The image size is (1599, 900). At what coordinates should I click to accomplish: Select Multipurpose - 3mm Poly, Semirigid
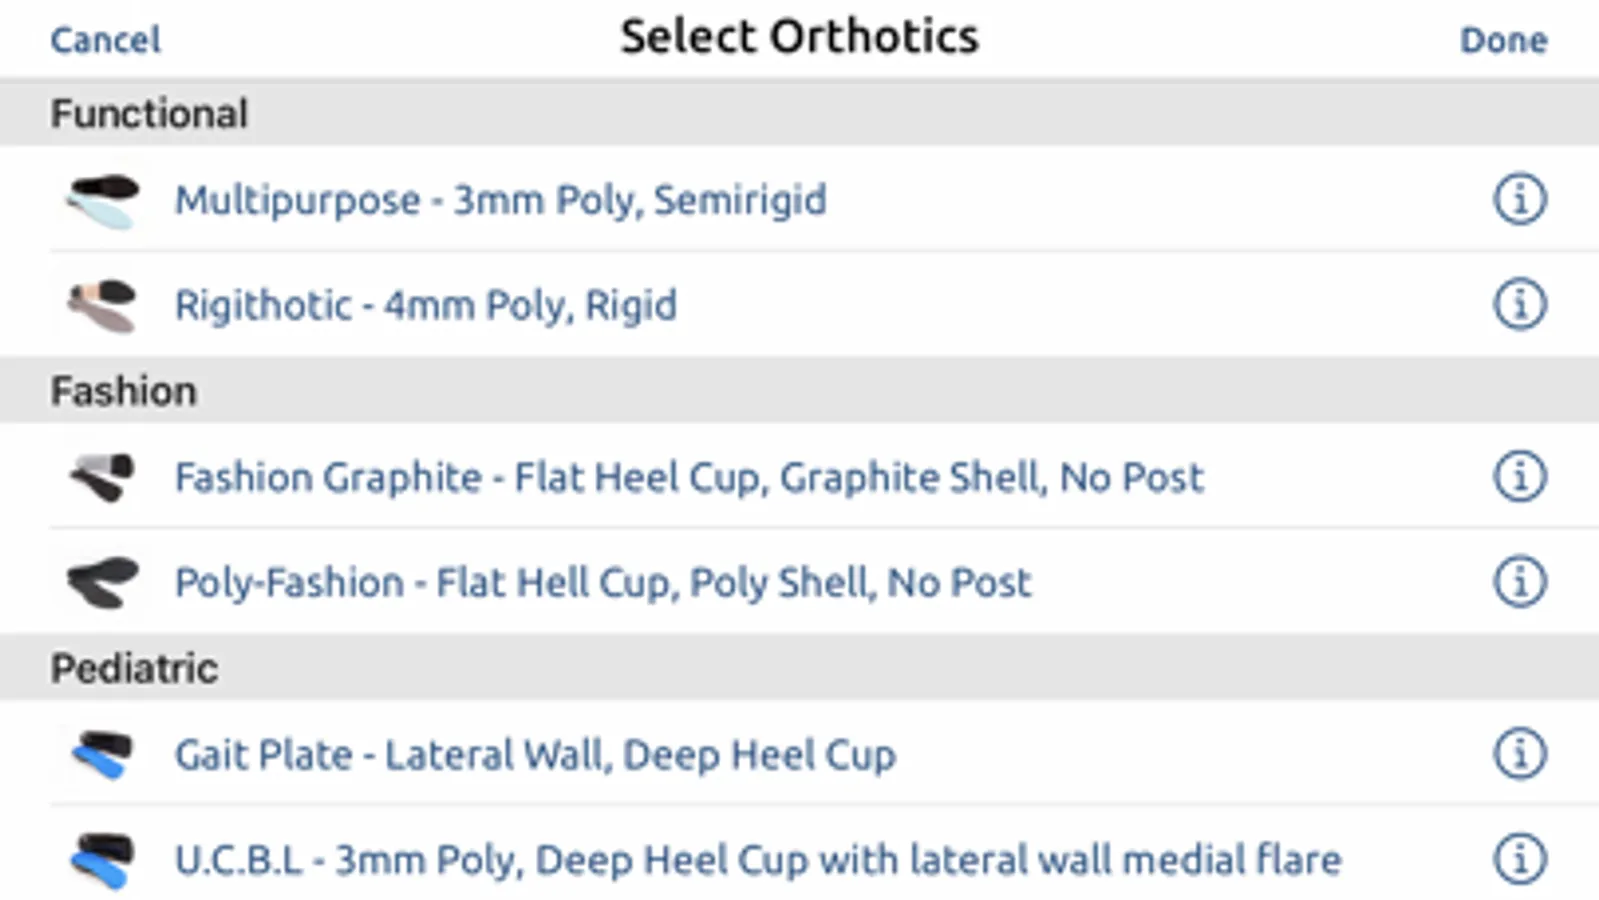point(500,200)
